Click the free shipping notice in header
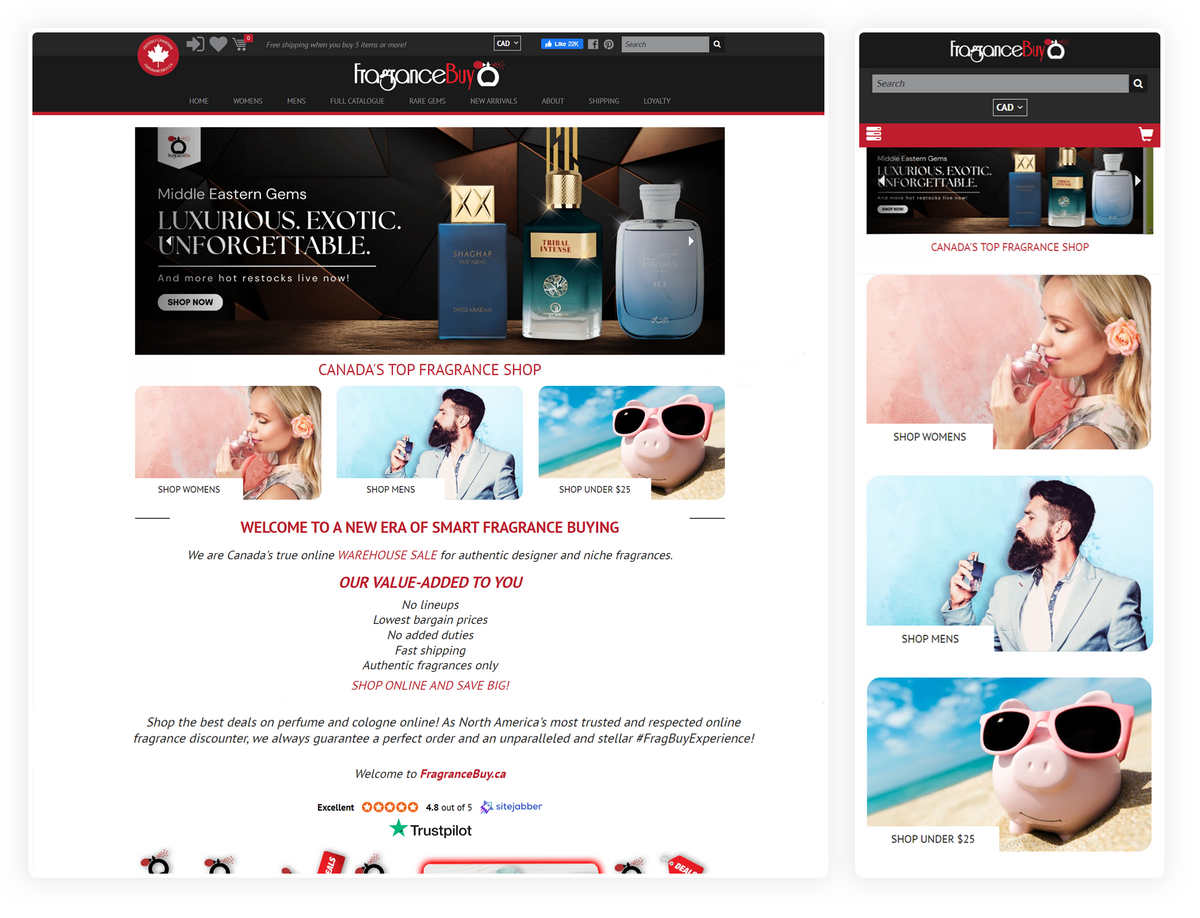The width and height of the screenshot is (1200, 918). [336, 45]
